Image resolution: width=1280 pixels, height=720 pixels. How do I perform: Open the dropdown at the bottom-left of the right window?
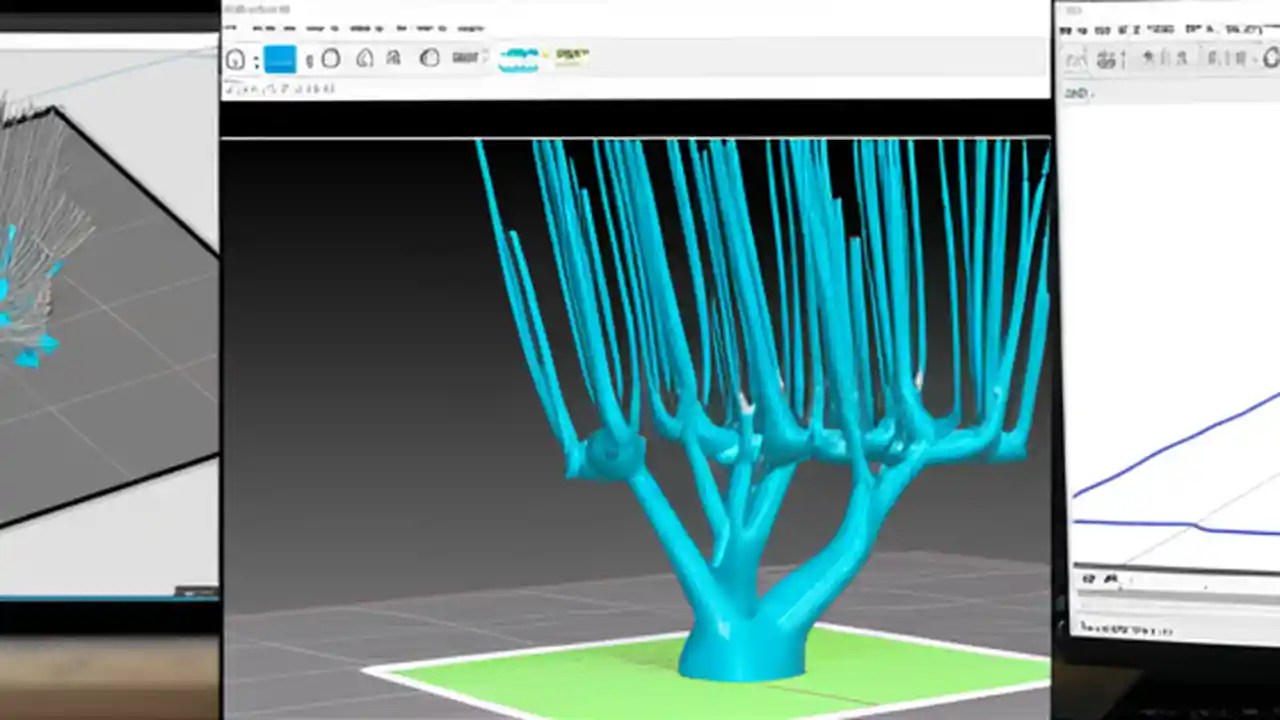[1077, 92]
